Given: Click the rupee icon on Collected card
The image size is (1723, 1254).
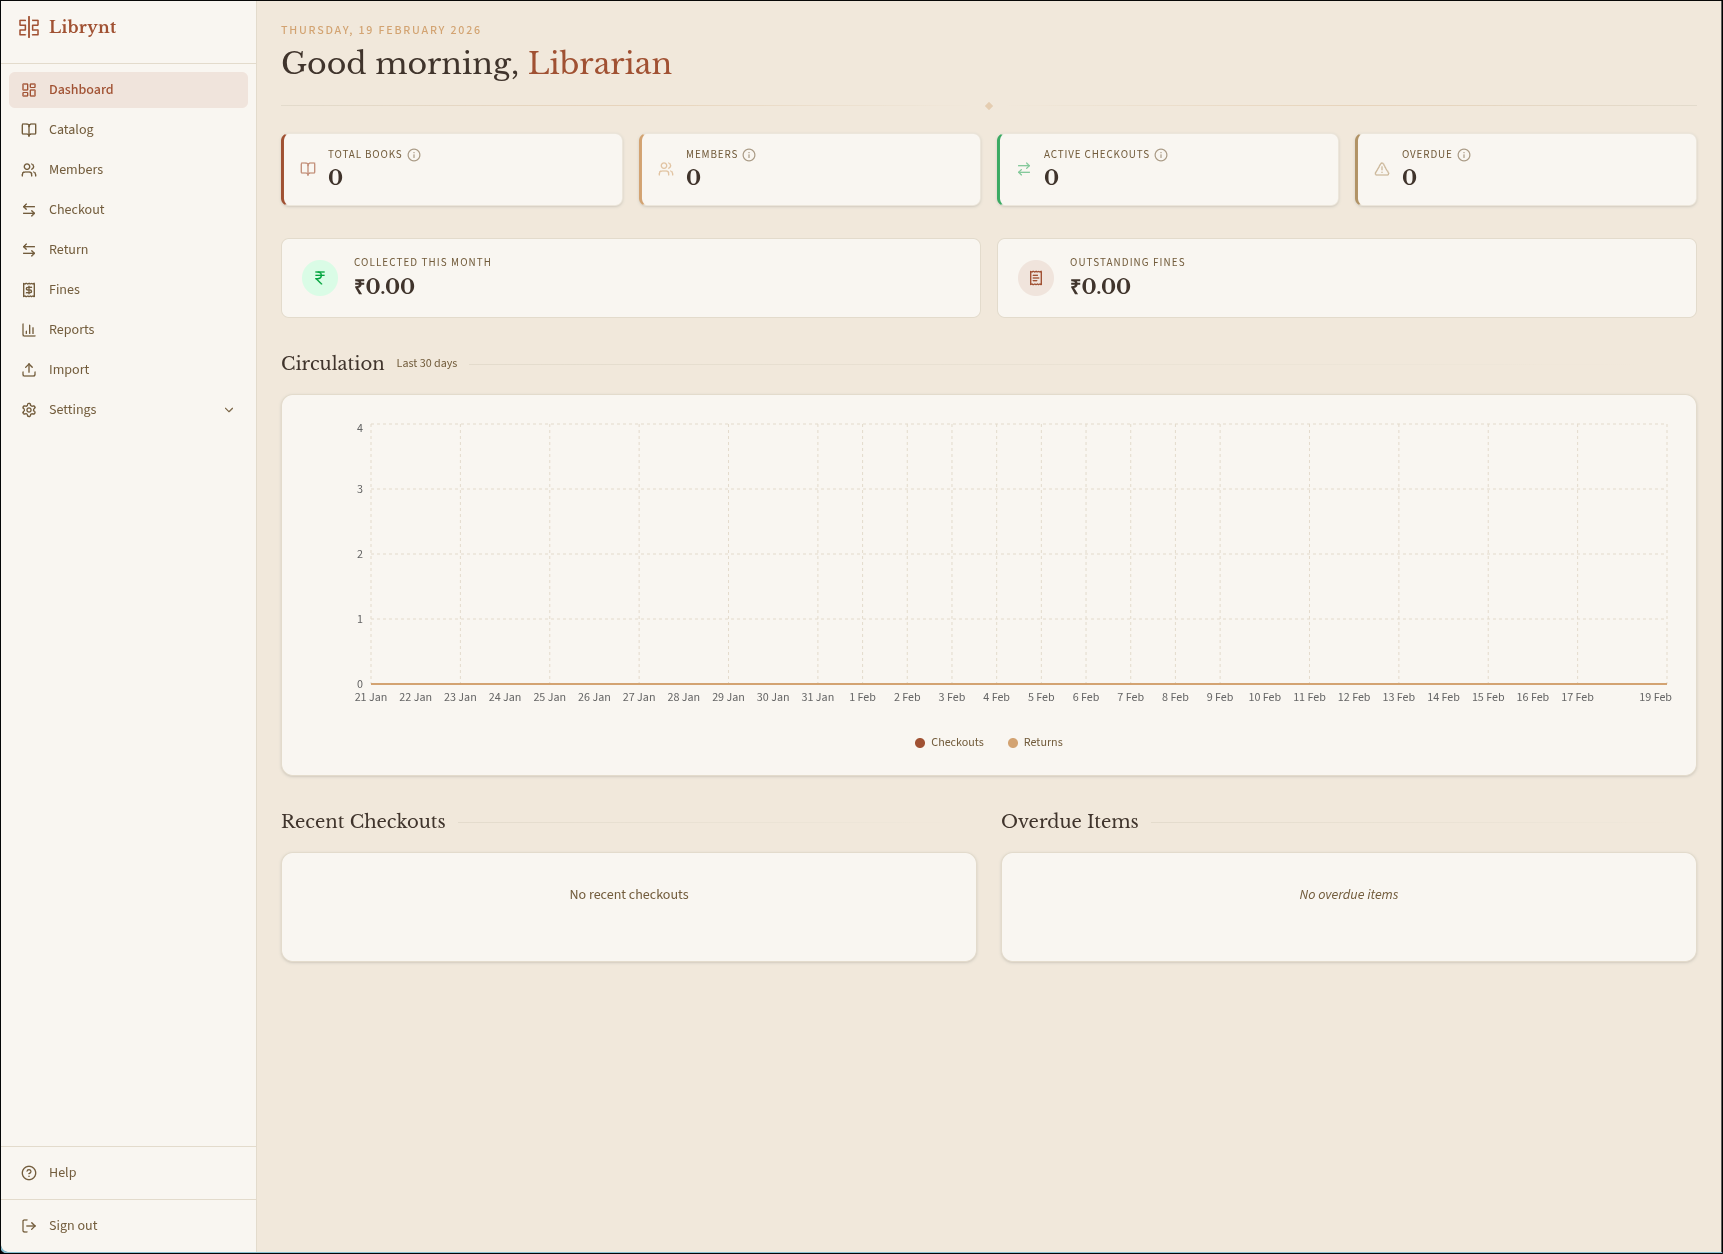Looking at the screenshot, I should point(320,277).
